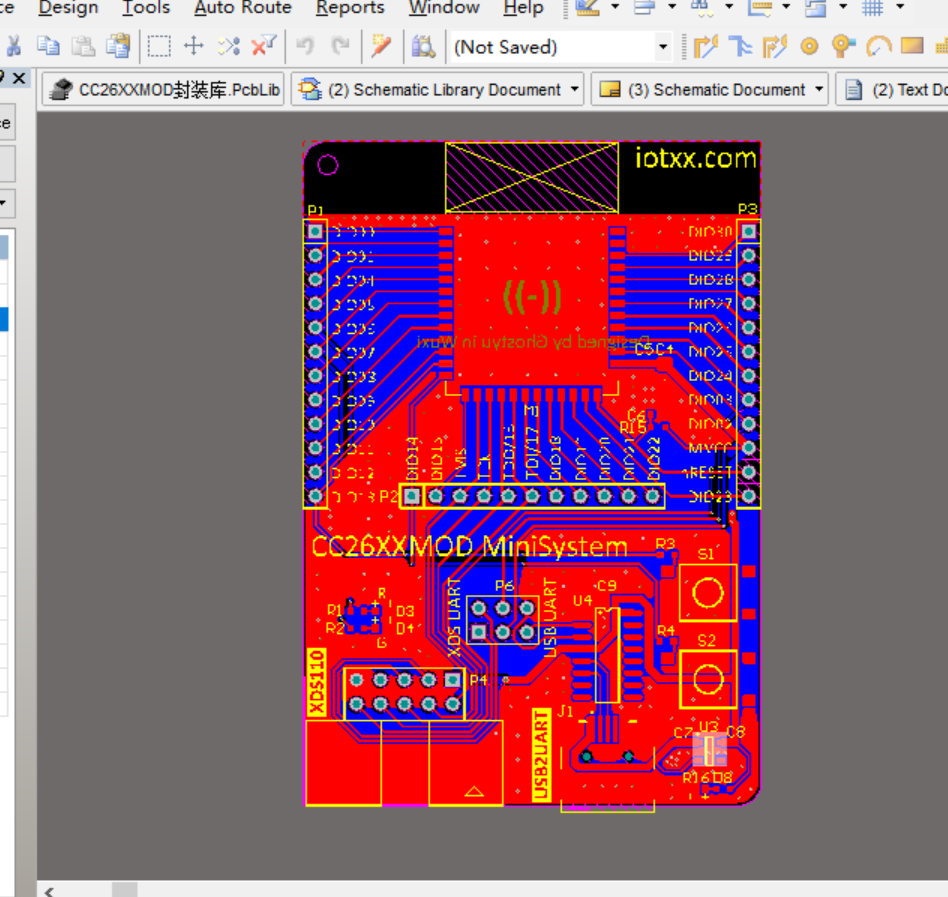Expand Schematic Library Document tab dropdown

(x=574, y=89)
